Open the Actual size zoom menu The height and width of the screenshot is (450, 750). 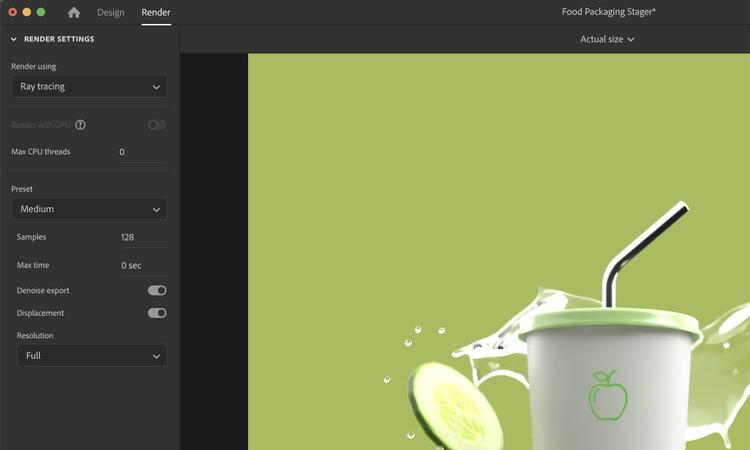607,39
